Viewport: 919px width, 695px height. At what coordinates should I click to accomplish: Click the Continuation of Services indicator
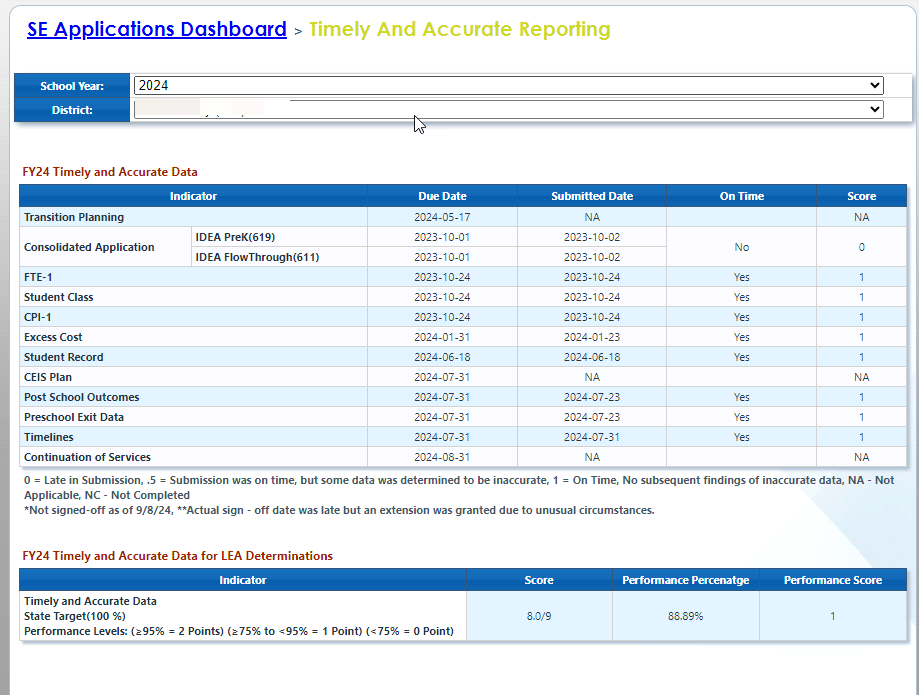[86, 457]
